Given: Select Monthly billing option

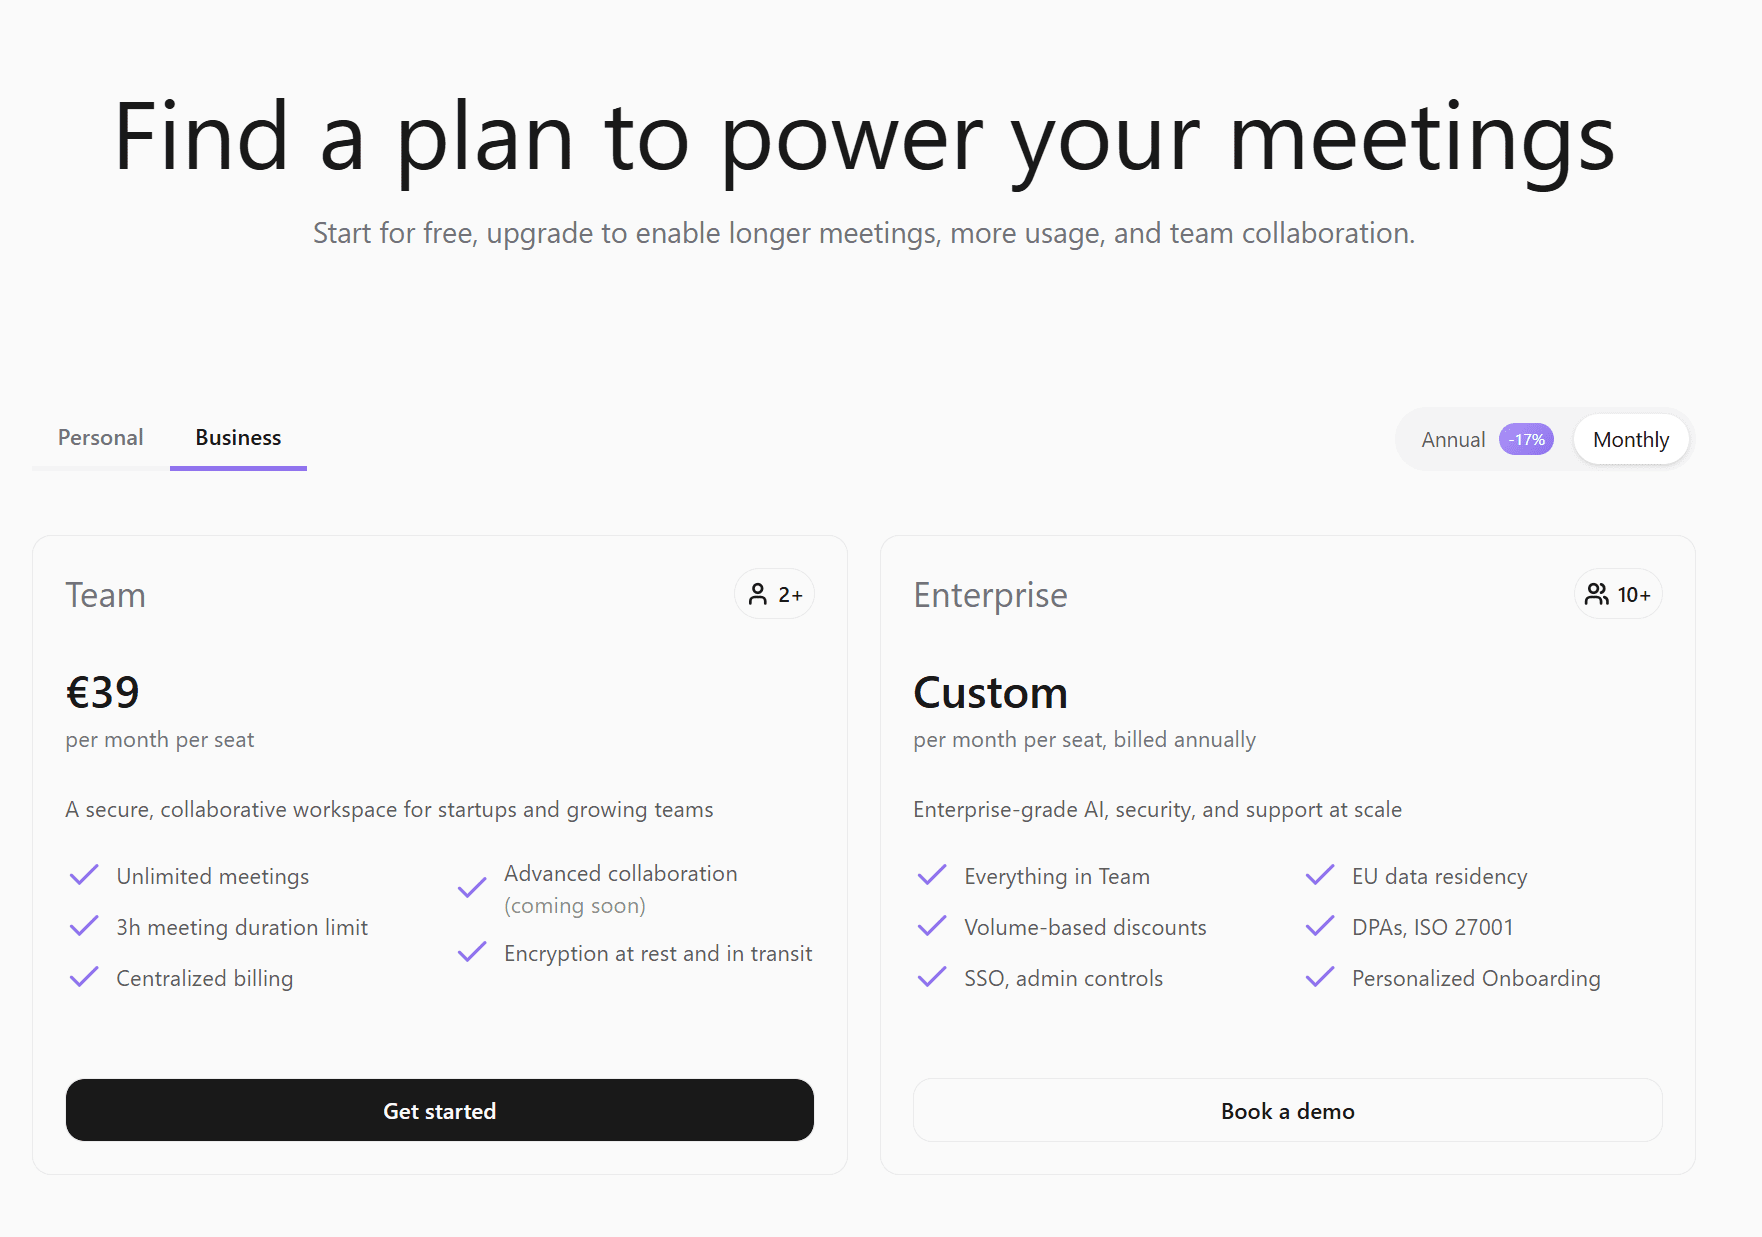Looking at the screenshot, I should point(1630,440).
